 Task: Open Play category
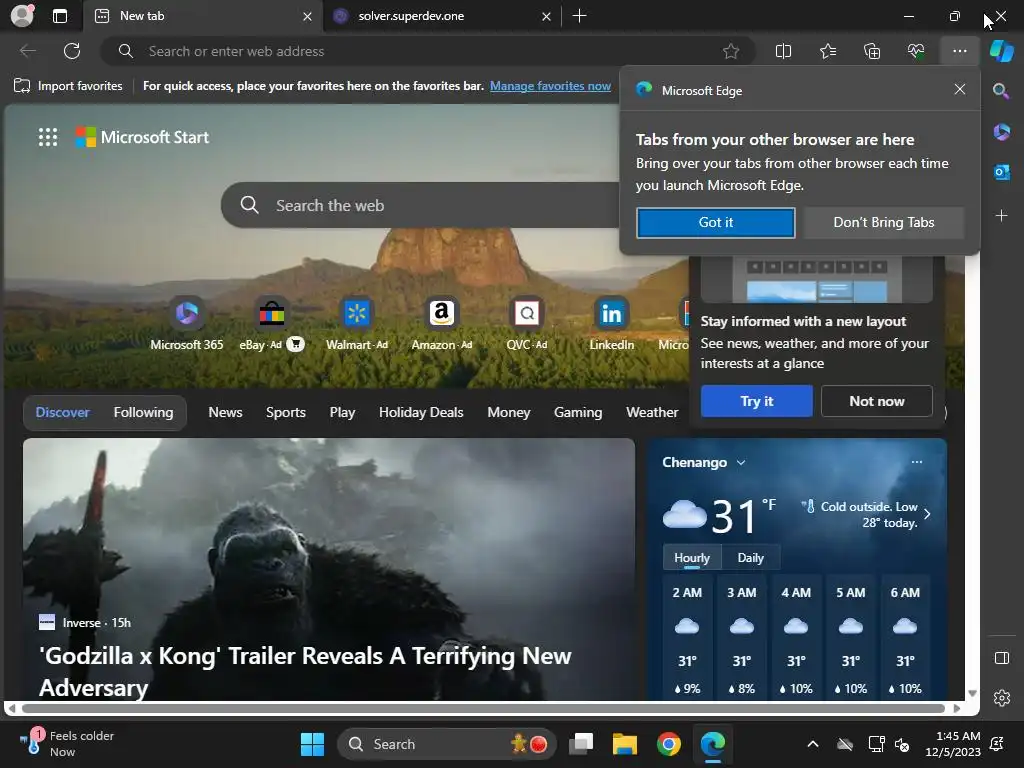(x=342, y=412)
